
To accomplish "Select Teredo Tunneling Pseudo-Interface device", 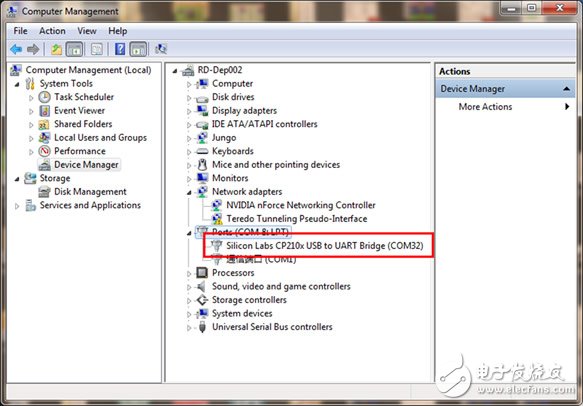I will coord(297,219).
